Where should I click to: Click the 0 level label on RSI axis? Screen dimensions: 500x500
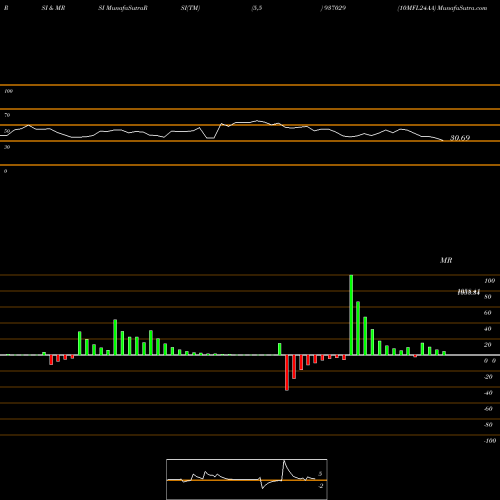[x=5, y=171]
